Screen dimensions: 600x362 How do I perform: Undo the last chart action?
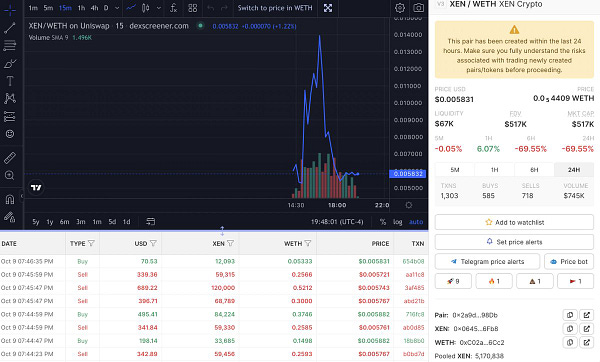click(210, 8)
